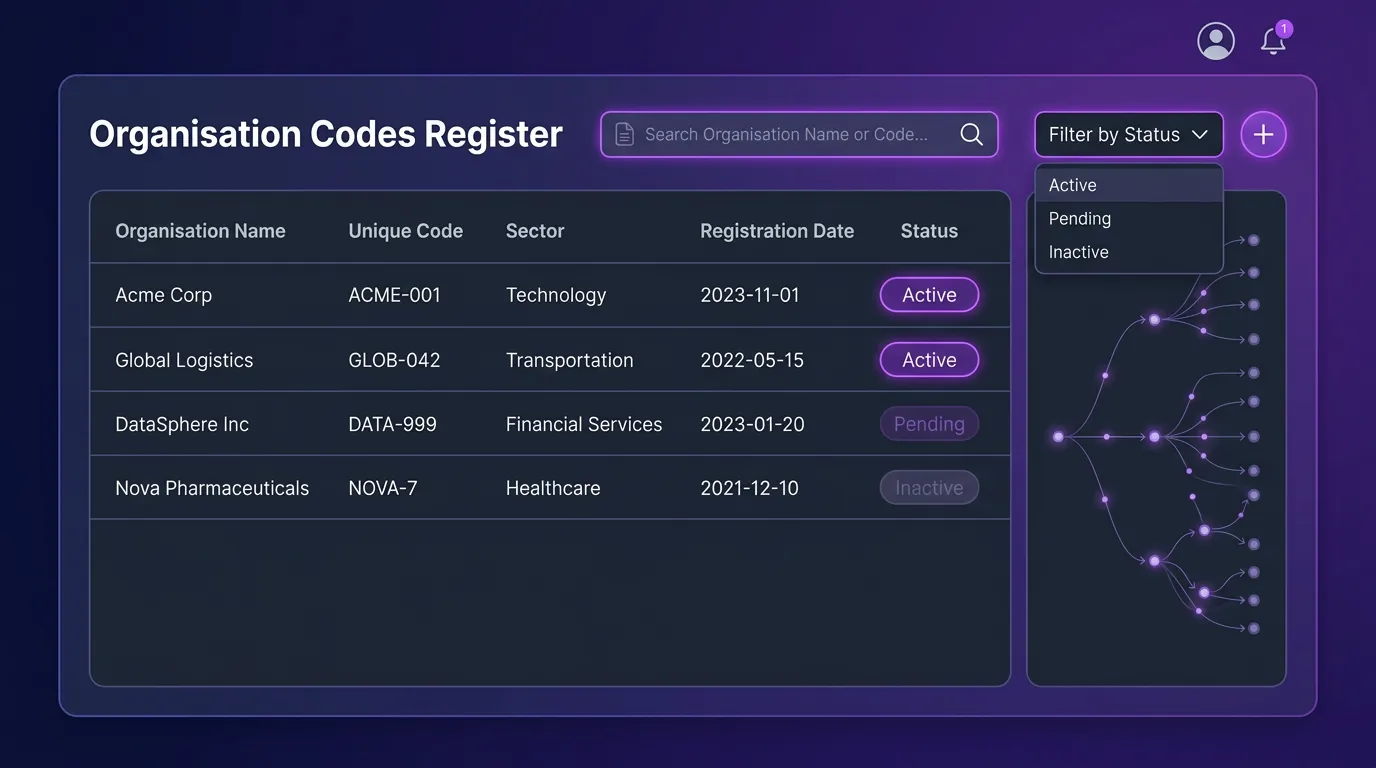Toggle the Active status pill for Acme Corp
The height and width of the screenshot is (768, 1376).
(x=929, y=294)
